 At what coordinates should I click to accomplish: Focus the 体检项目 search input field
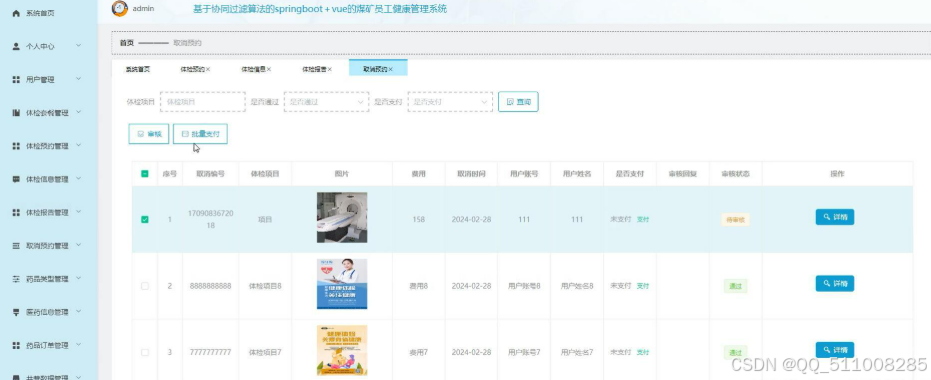[202, 102]
